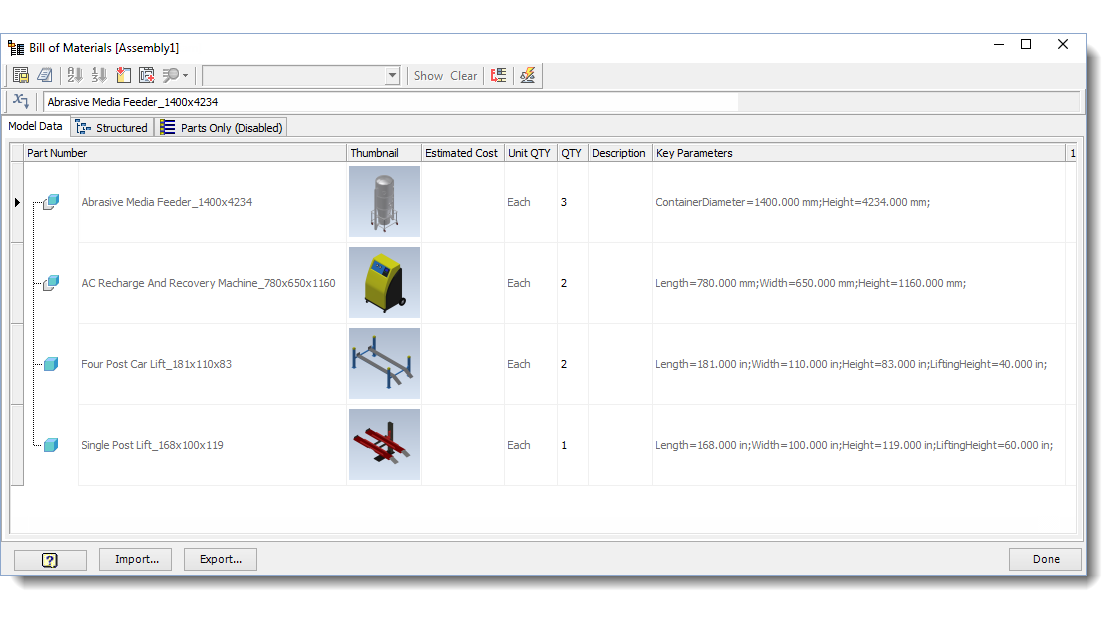Open the Parts Only (Disabled) tab
Image resolution: width=1112 pixels, height=640 pixels.
point(220,127)
